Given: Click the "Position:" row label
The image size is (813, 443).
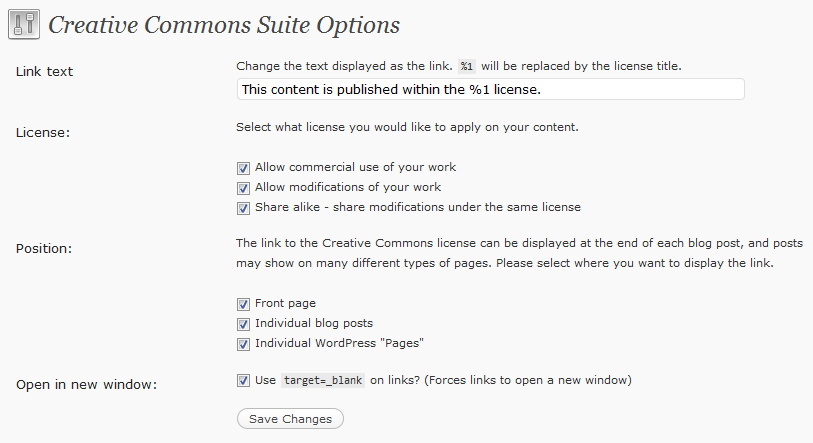Looking at the screenshot, I should tap(46, 247).
